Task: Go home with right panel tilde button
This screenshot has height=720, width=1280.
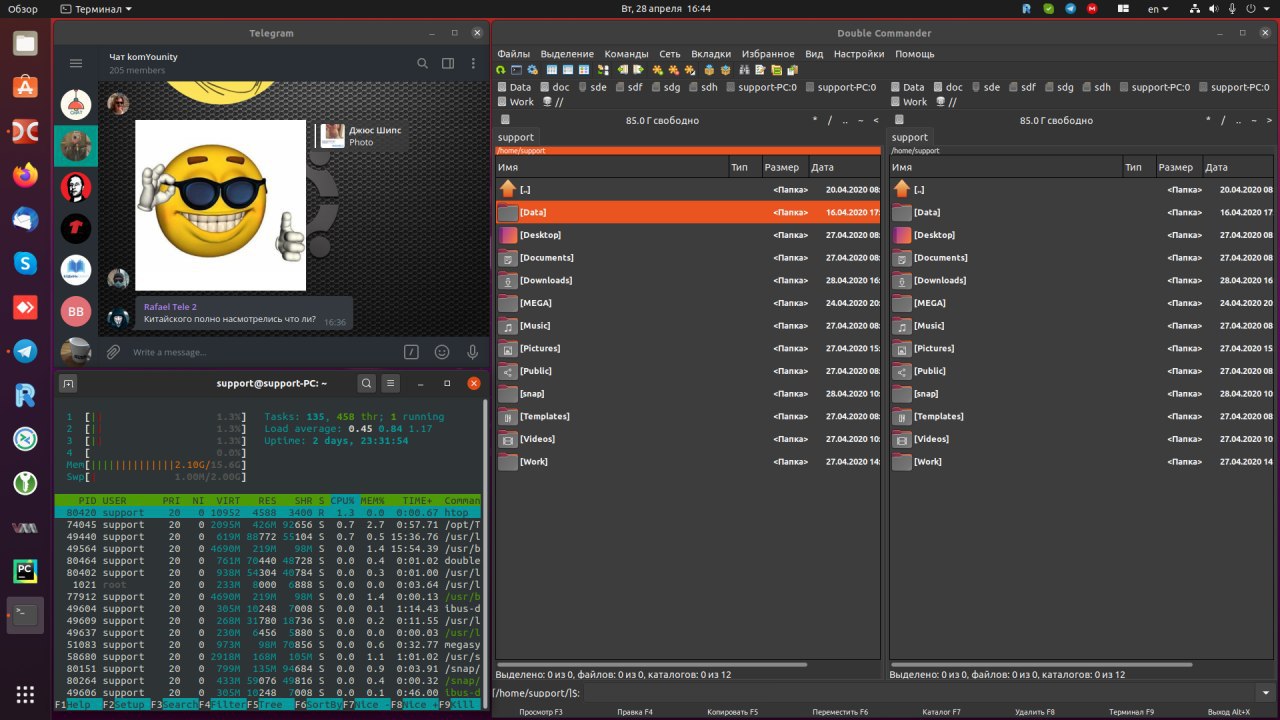Action: (x=1254, y=120)
